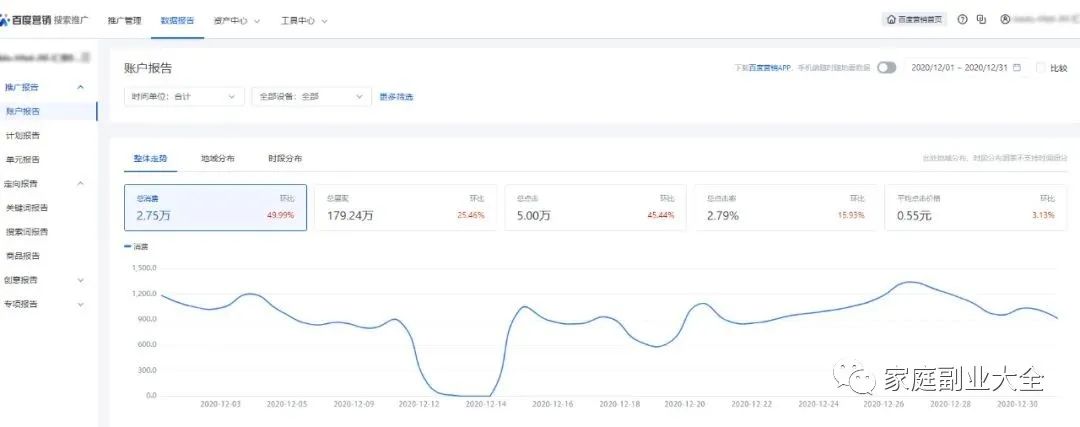Click the home icon beside 百度营销首页
Viewport: 1080px width, 427px height.
pos(892,20)
